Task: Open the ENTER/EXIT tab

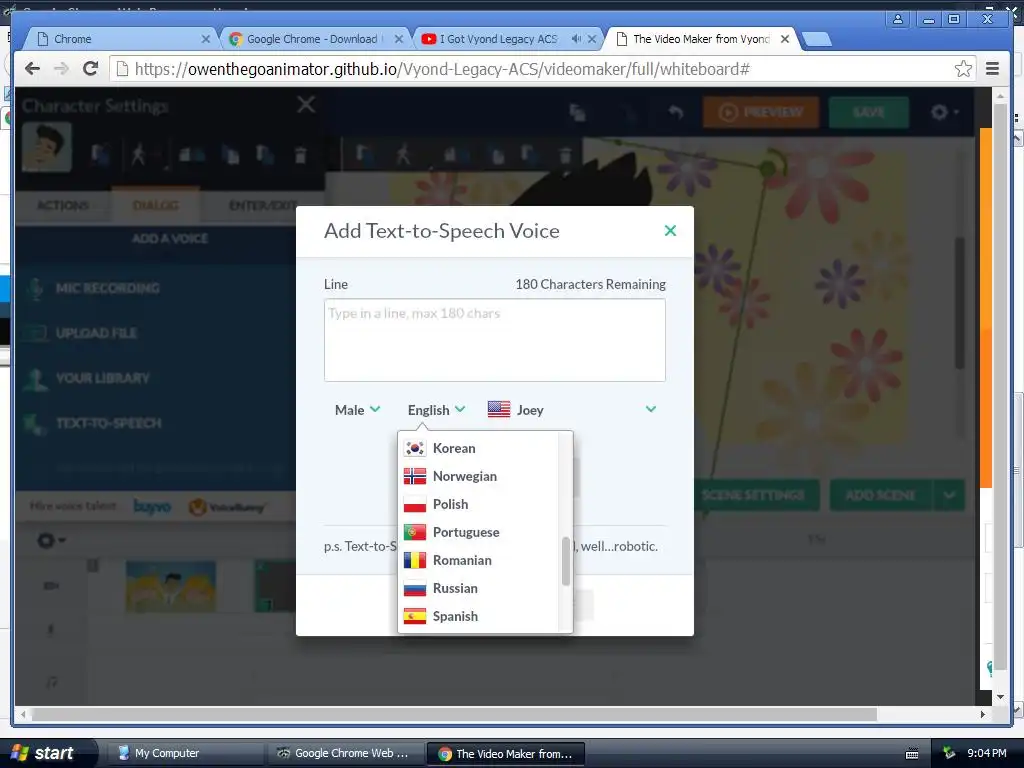Action: point(262,205)
